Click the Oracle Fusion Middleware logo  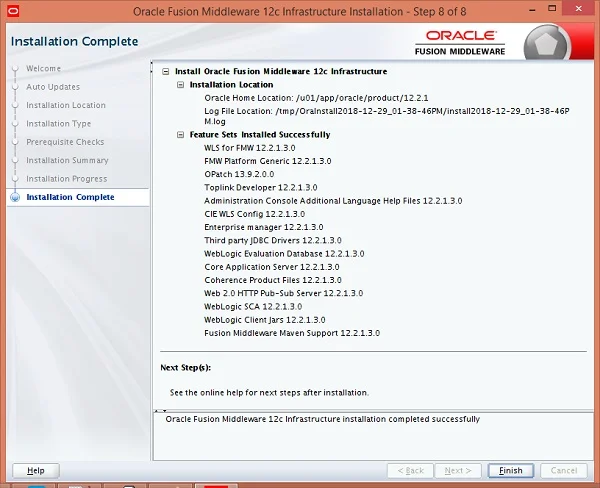pyautogui.click(x=460, y=42)
